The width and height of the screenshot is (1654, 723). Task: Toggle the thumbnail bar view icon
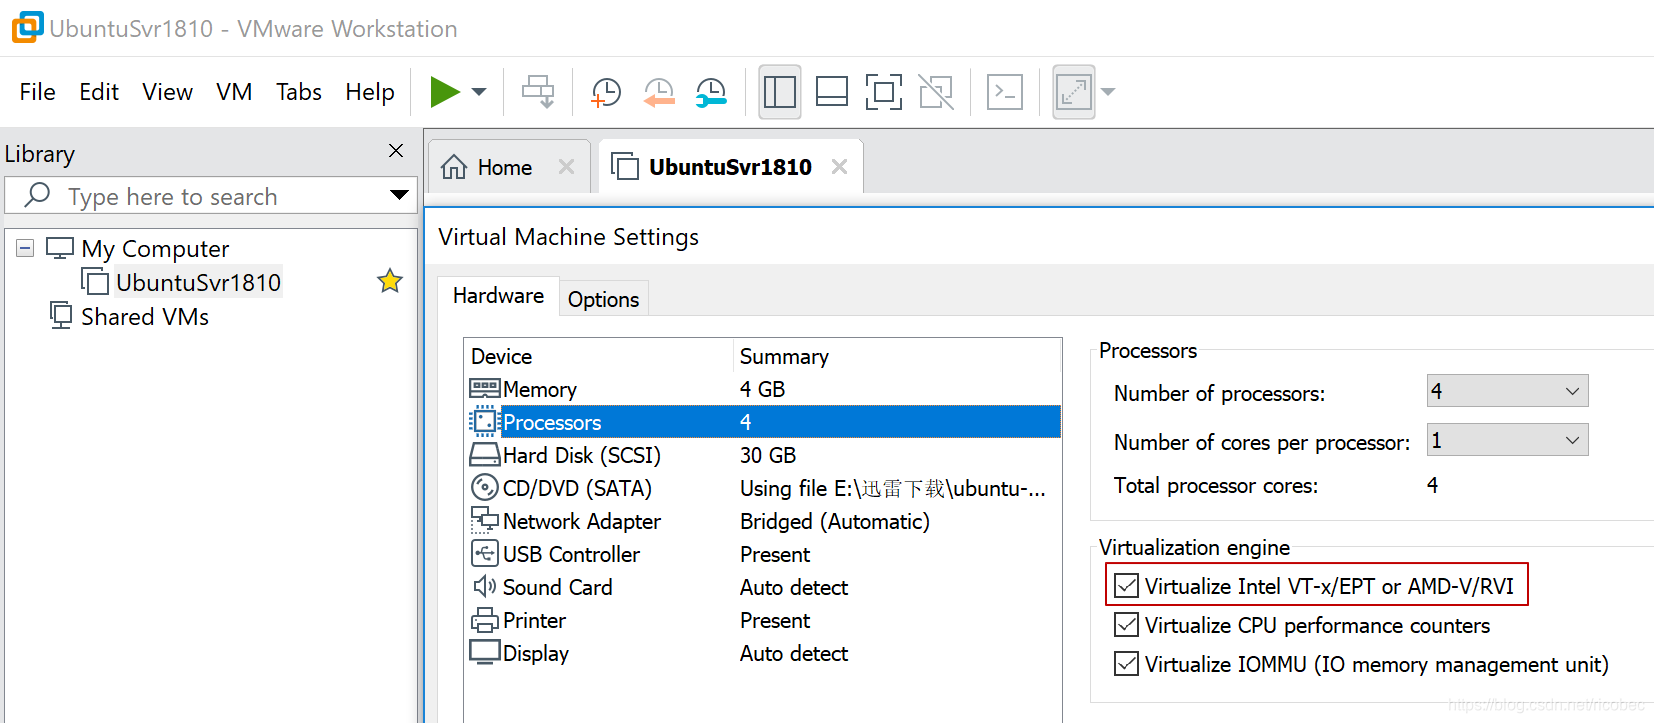832,92
